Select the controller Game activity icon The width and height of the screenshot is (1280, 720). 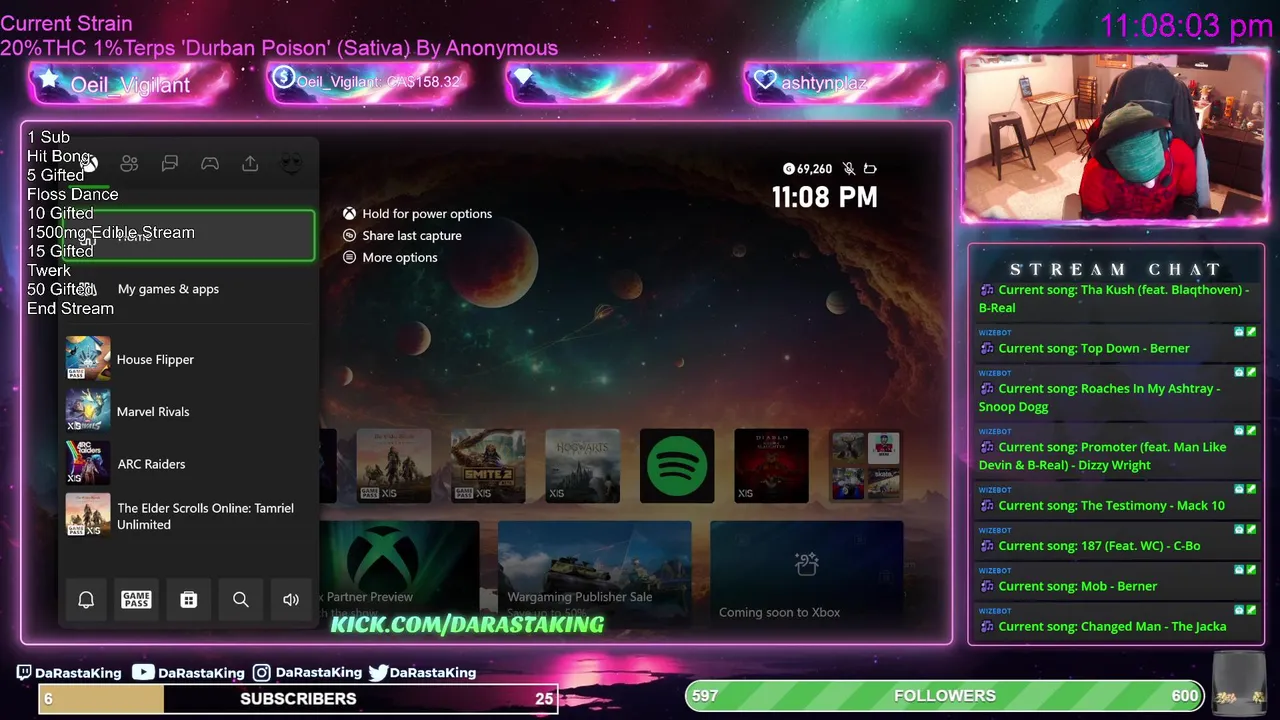coord(210,164)
